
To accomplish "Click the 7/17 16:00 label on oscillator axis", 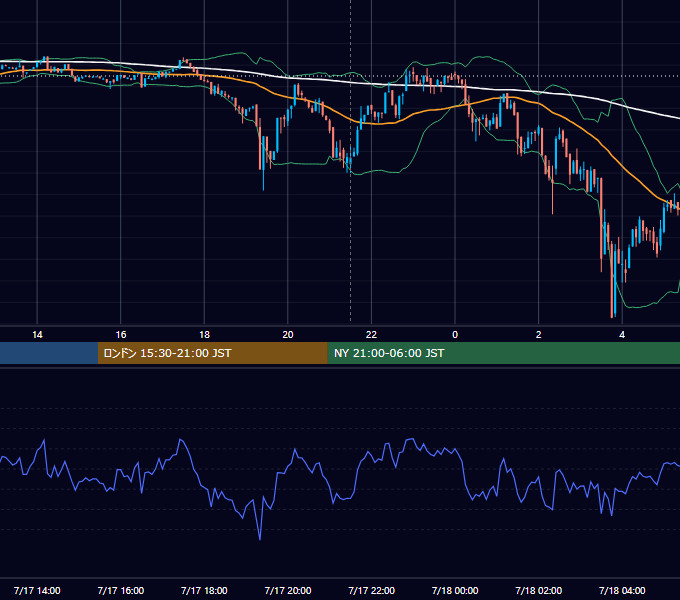I will pos(121,590).
